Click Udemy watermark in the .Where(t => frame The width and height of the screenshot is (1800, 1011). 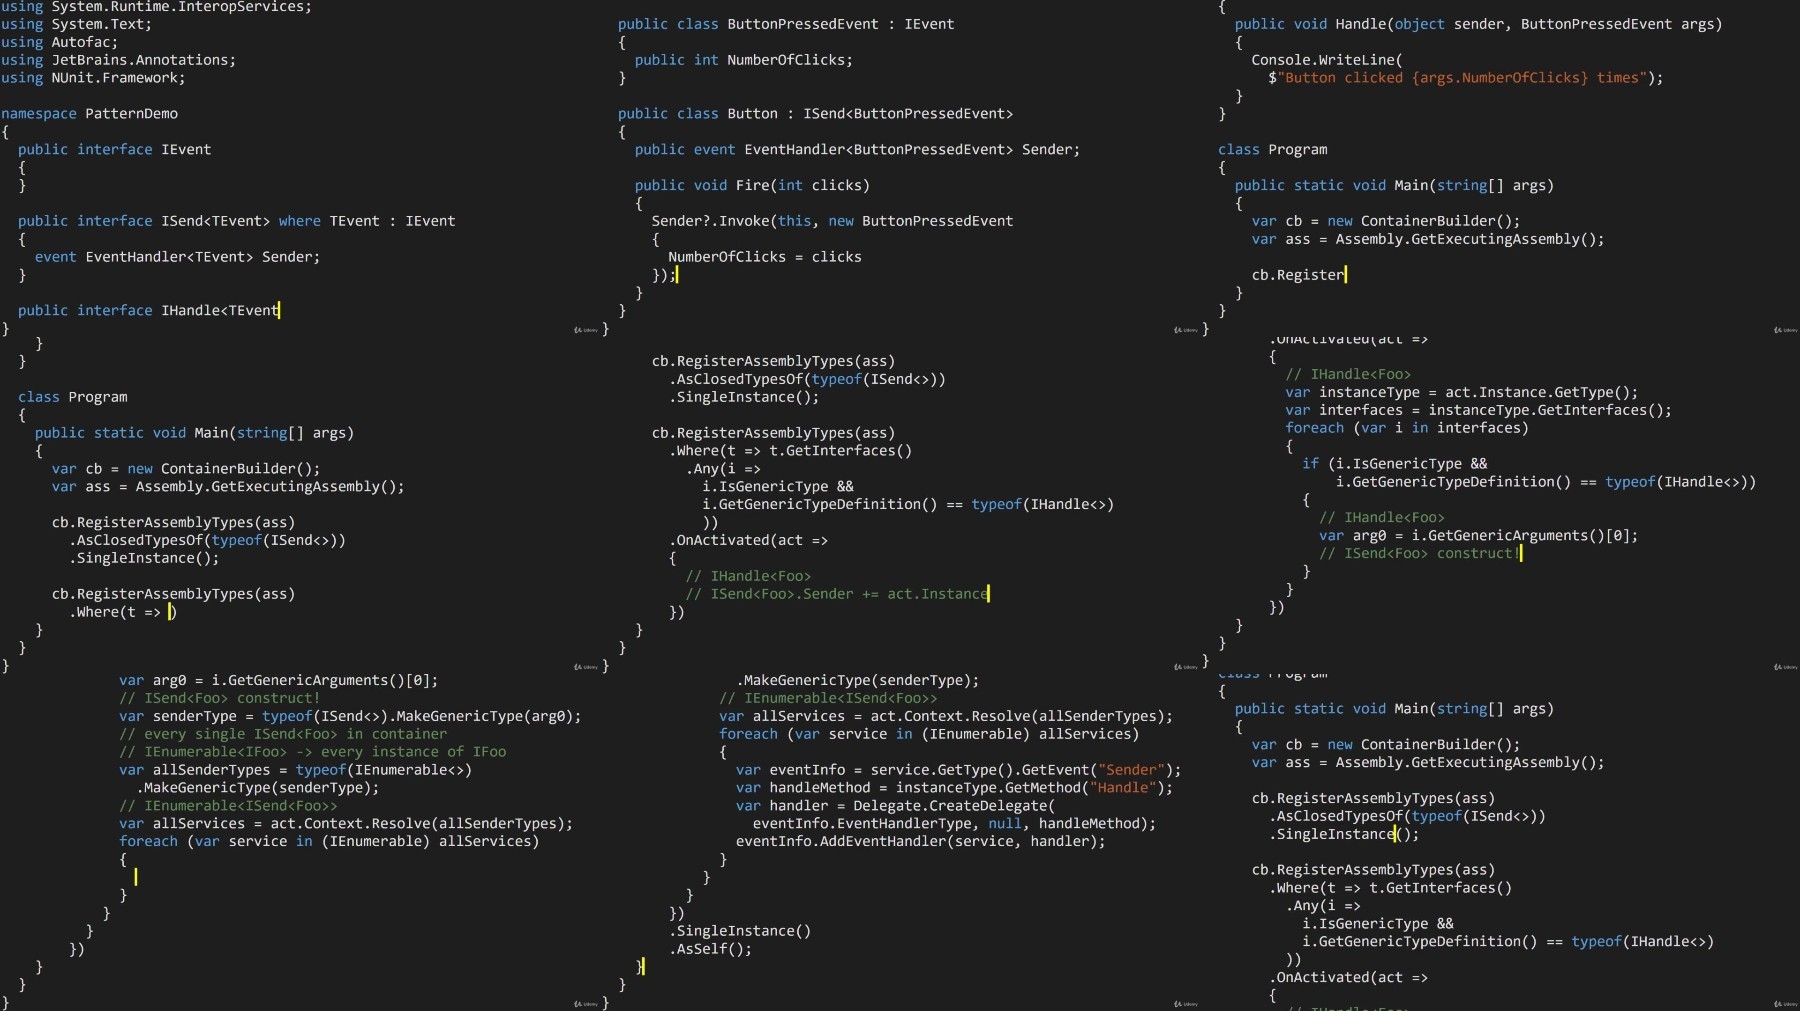pos(586,667)
